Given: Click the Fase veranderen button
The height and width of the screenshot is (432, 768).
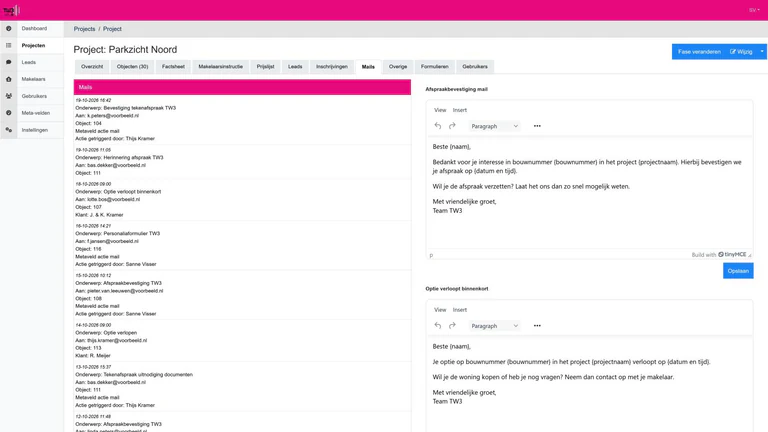Looking at the screenshot, I should (x=699, y=51).
